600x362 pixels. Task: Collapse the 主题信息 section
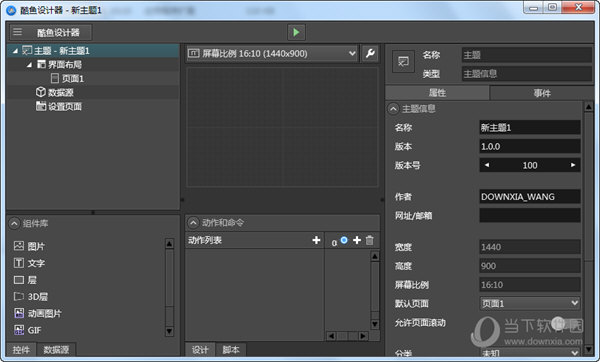point(393,109)
